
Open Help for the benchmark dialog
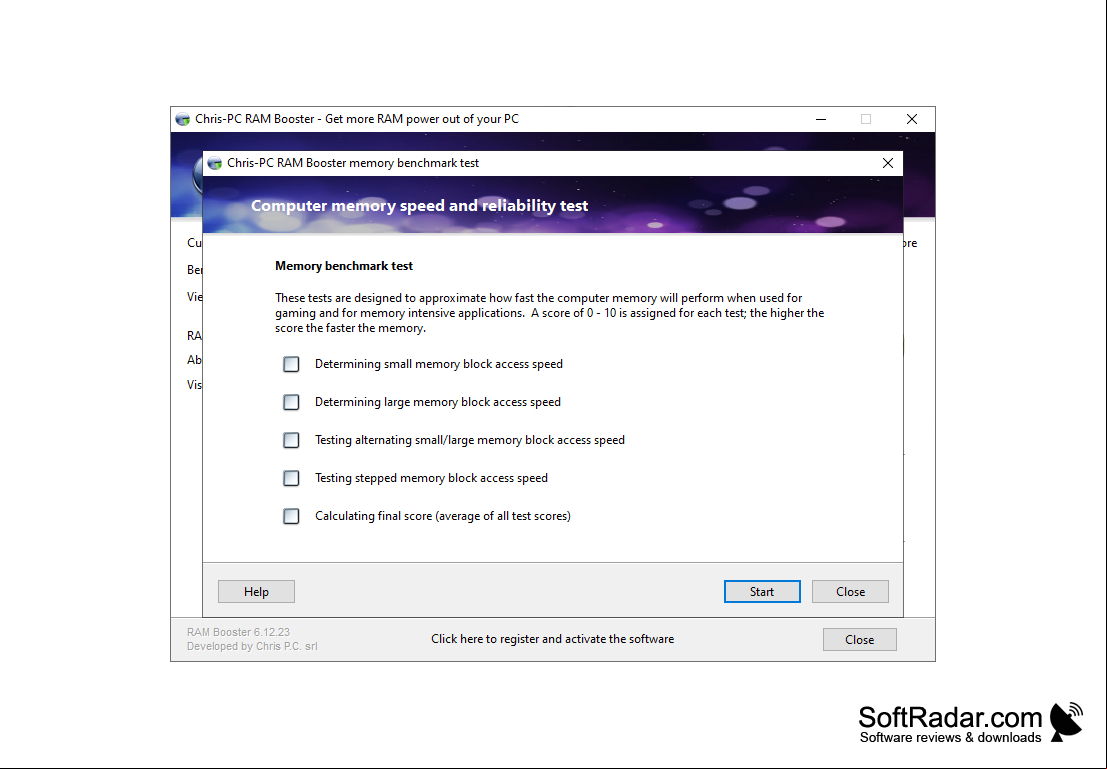[x=256, y=592]
